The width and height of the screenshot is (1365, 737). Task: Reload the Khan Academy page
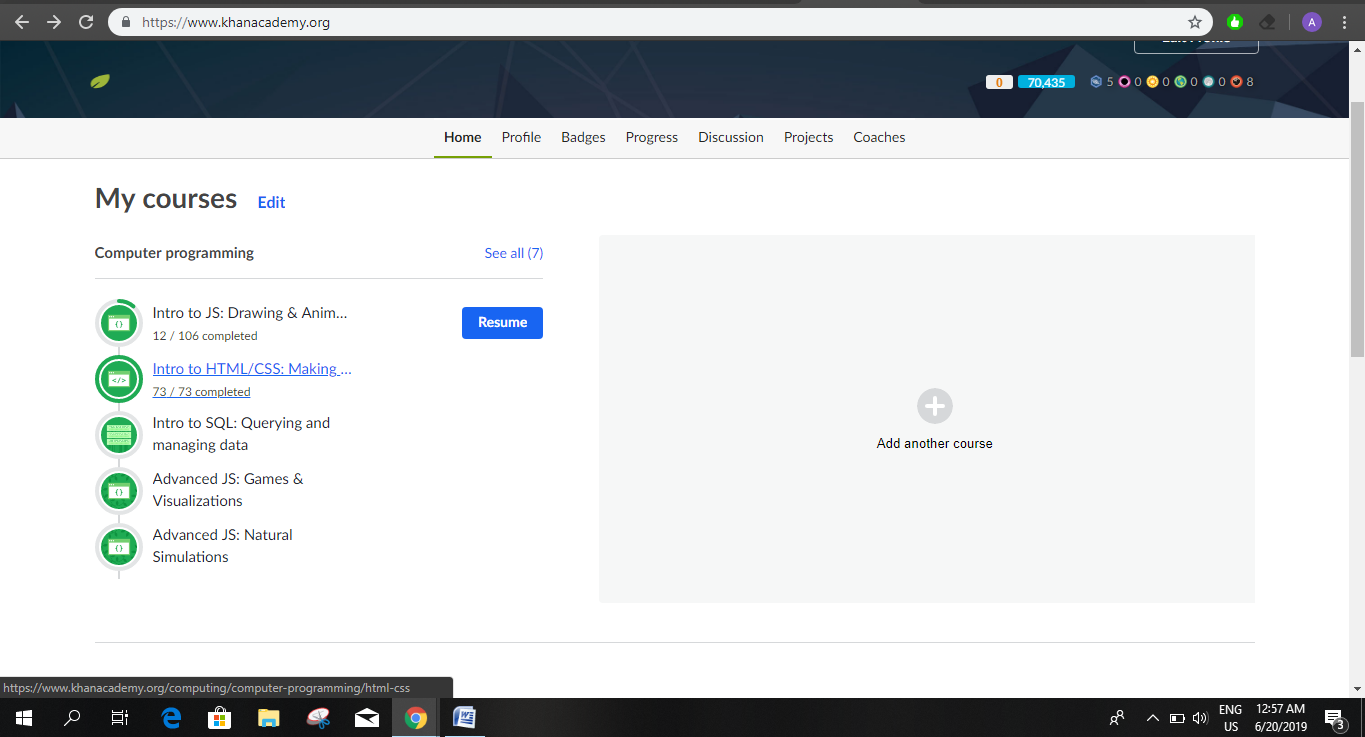pos(86,22)
